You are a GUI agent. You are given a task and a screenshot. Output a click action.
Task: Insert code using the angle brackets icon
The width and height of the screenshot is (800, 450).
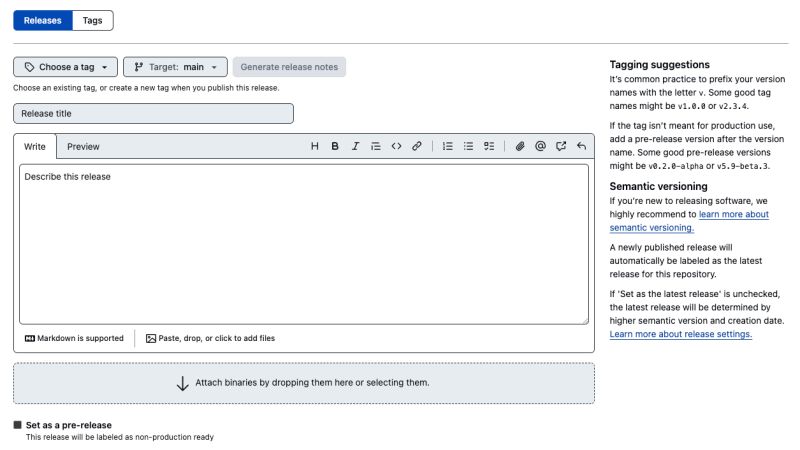point(396,146)
